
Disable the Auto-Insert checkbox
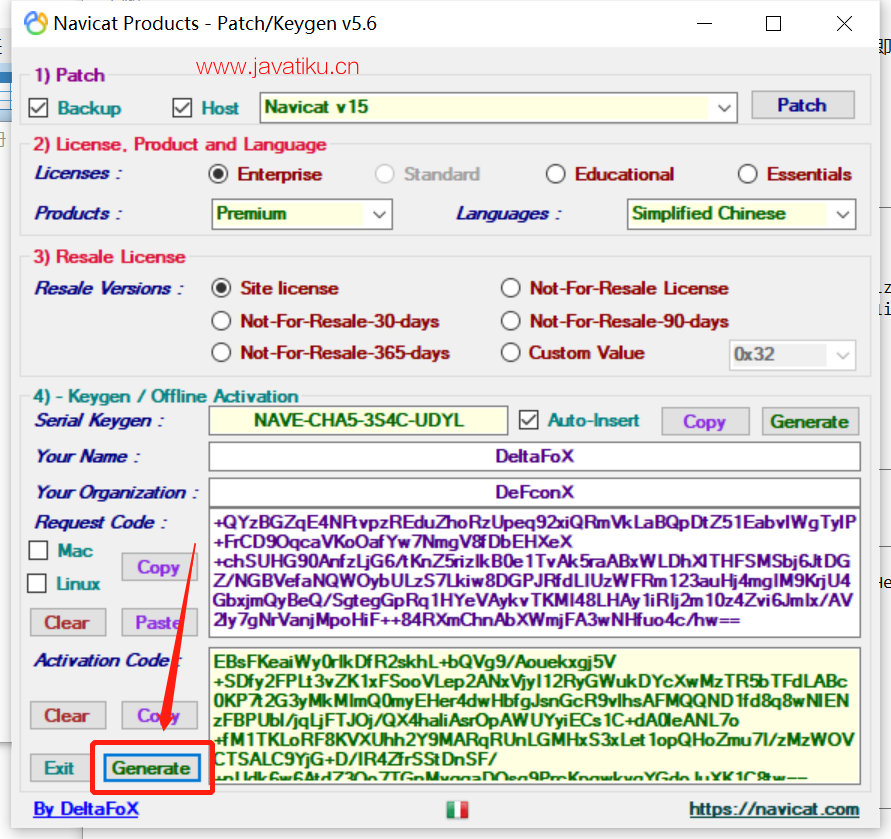pyautogui.click(x=529, y=420)
